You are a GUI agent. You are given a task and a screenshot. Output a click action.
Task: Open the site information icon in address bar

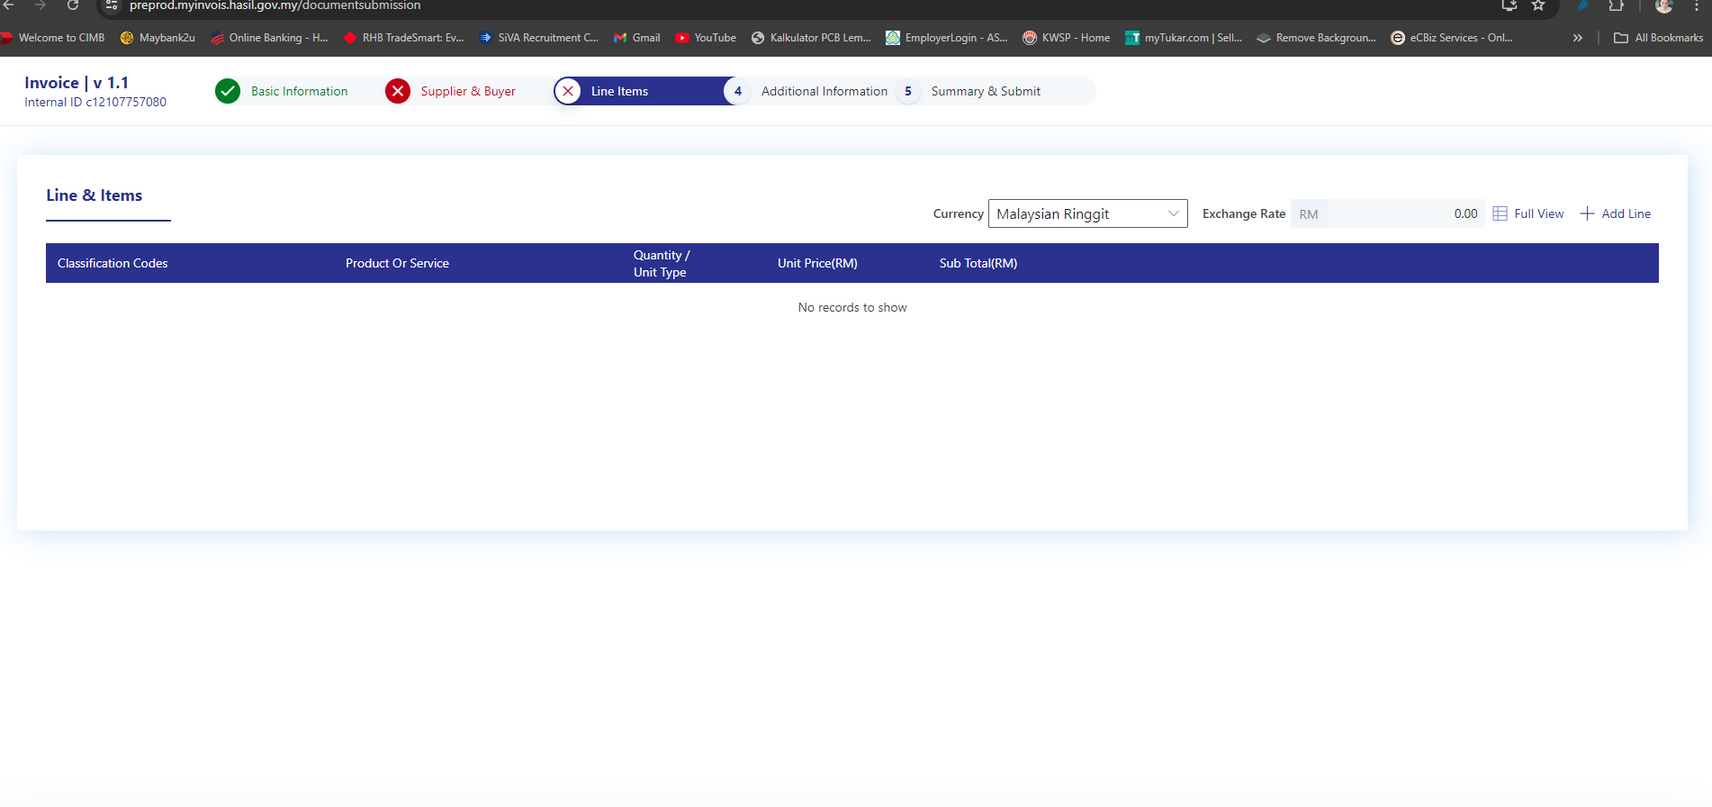[112, 6]
